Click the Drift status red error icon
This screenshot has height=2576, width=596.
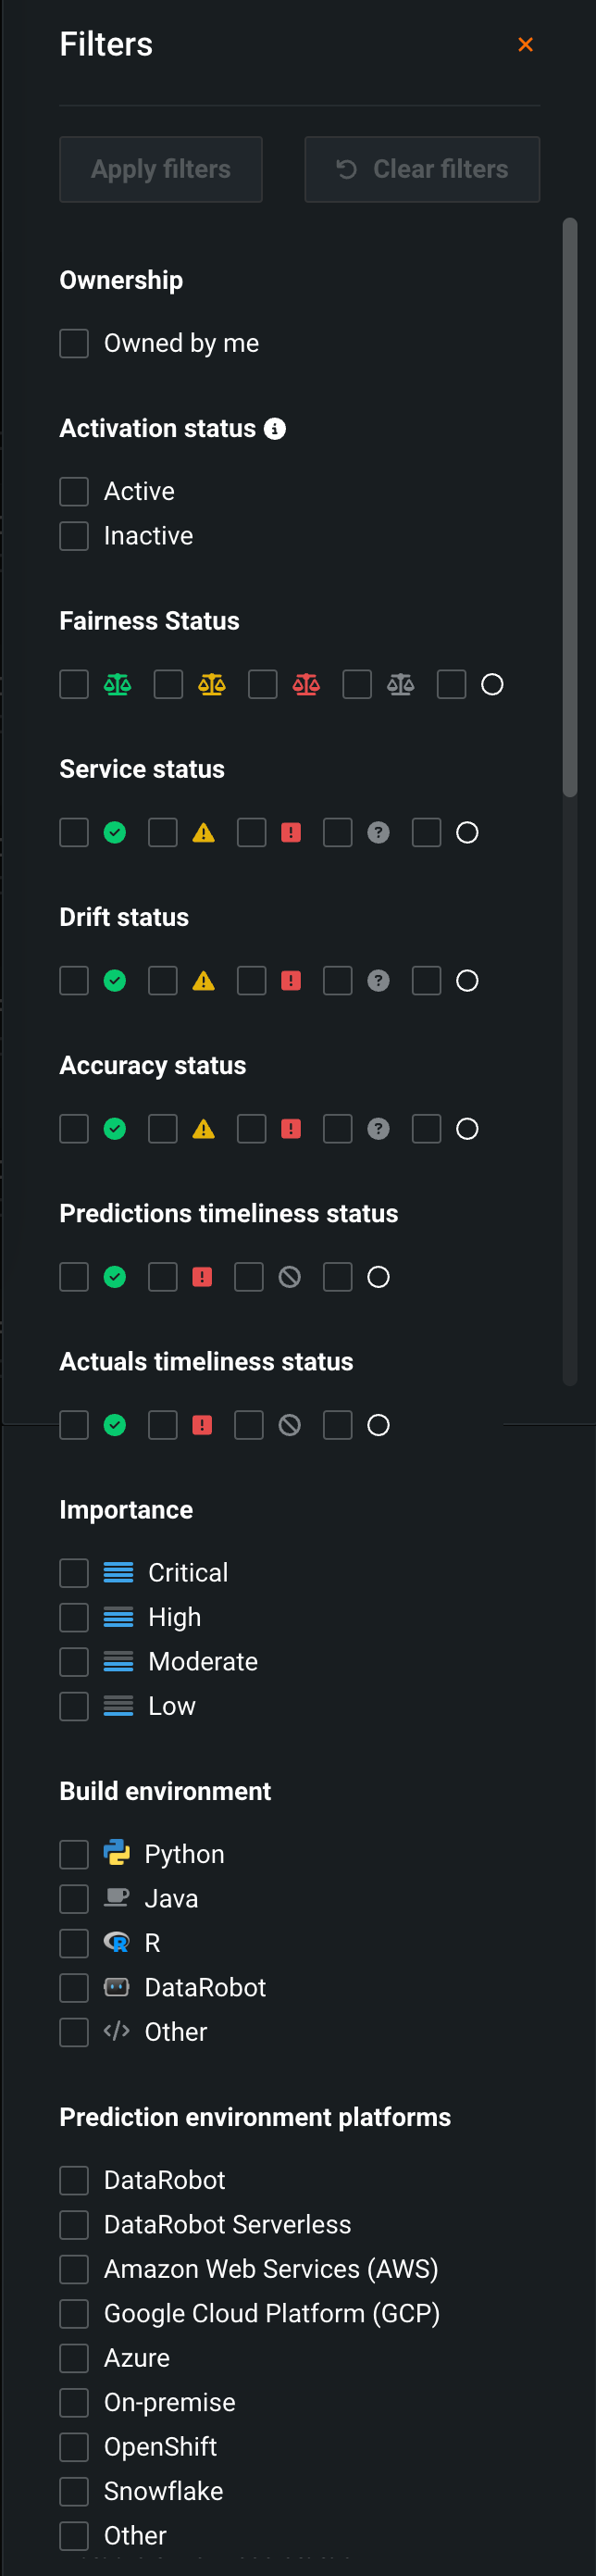[x=291, y=980]
